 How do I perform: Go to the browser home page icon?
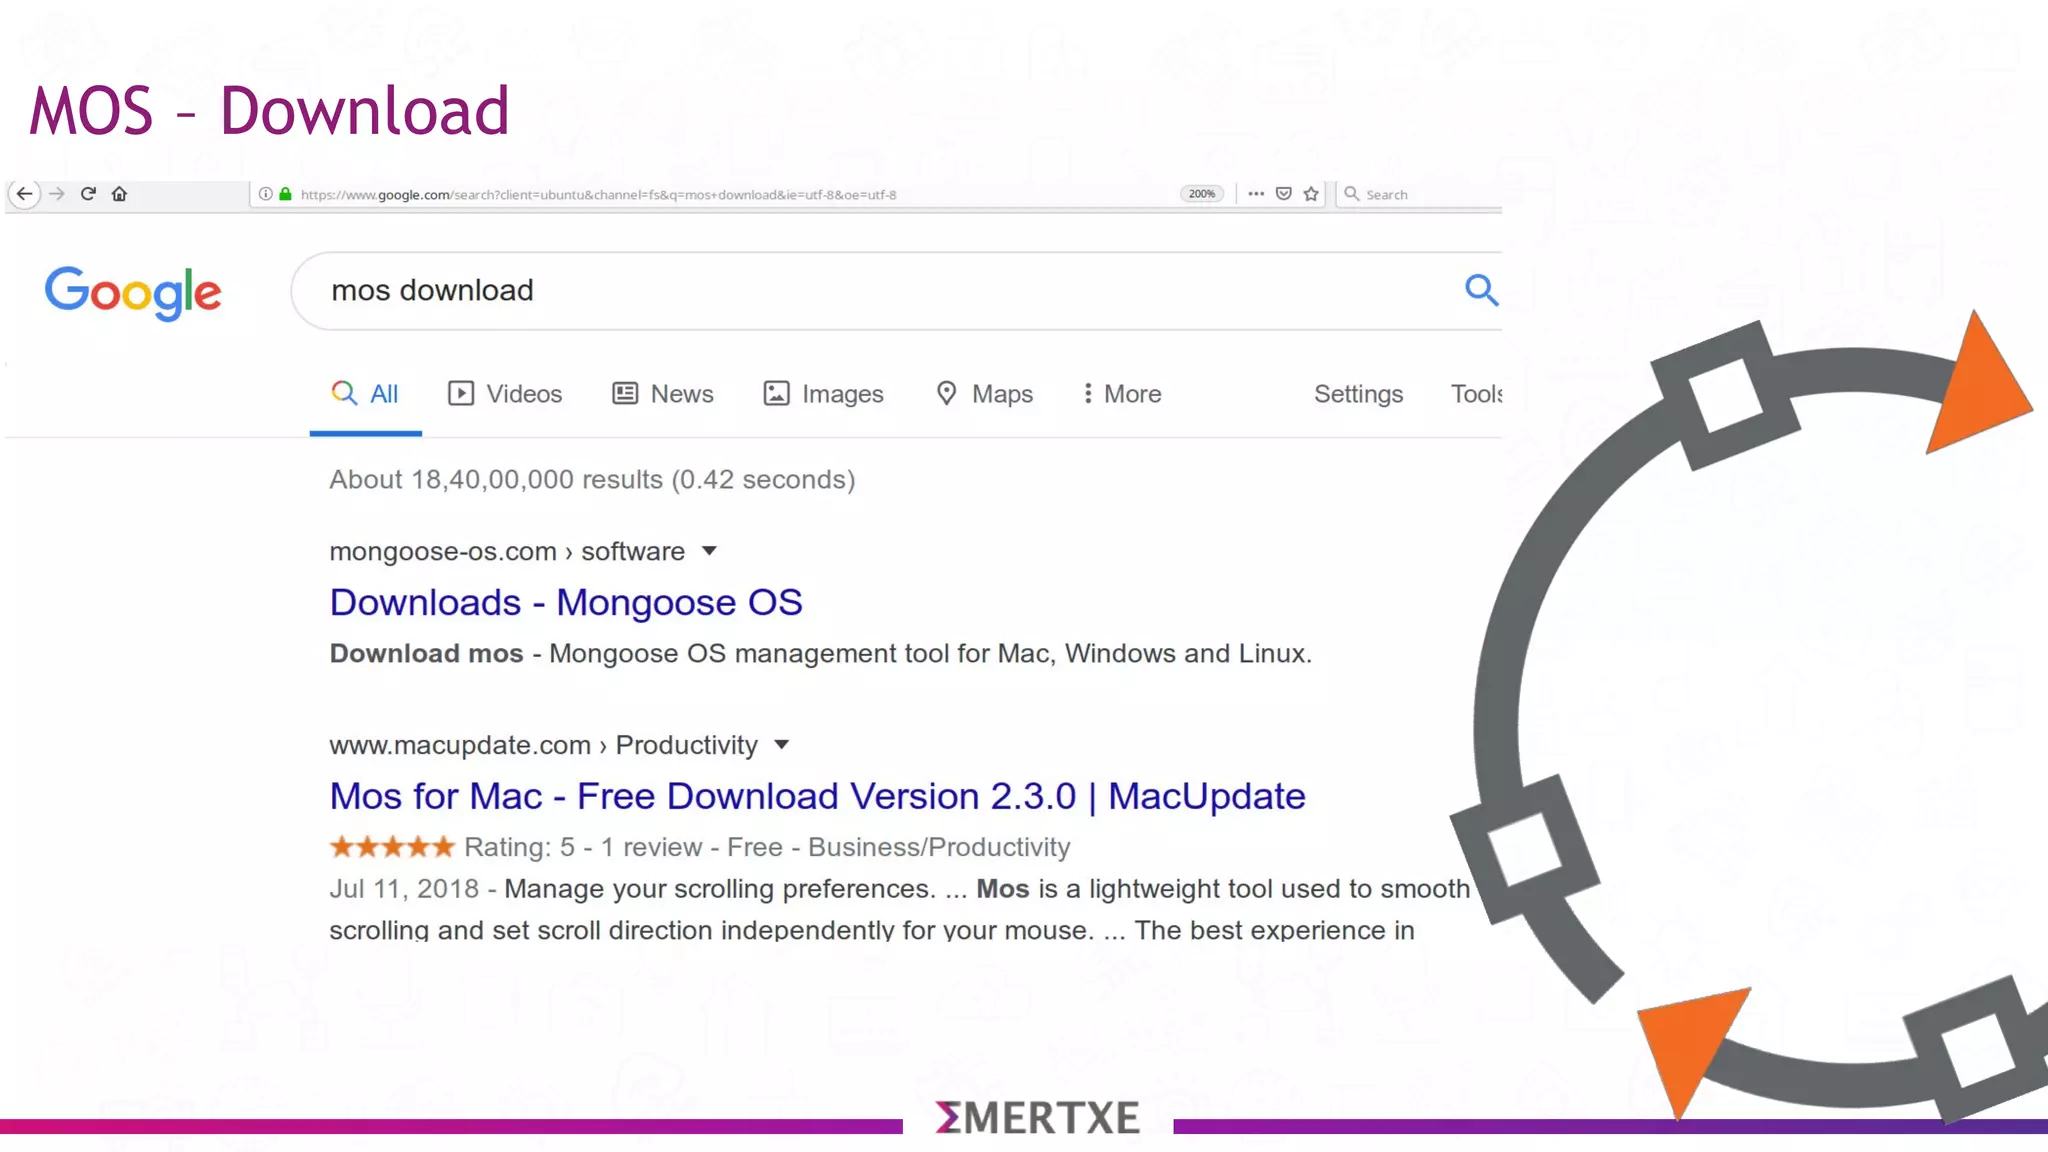119,194
